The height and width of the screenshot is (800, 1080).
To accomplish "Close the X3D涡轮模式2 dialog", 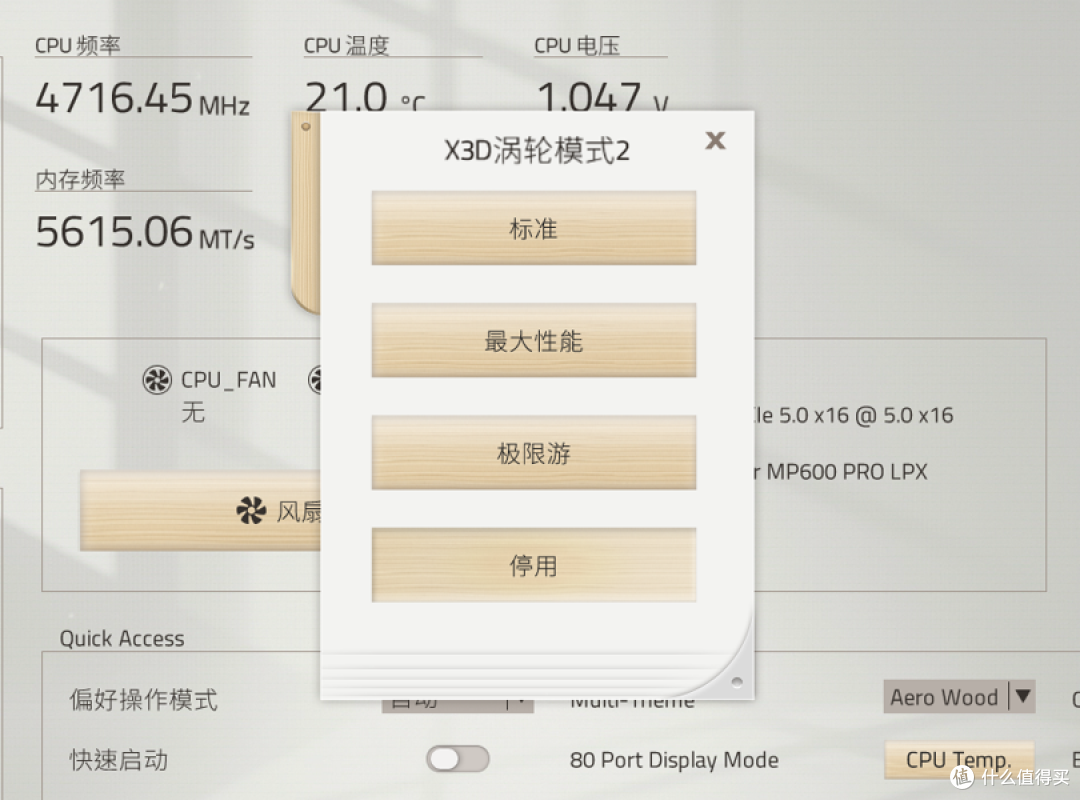I will tap(715, 141).
